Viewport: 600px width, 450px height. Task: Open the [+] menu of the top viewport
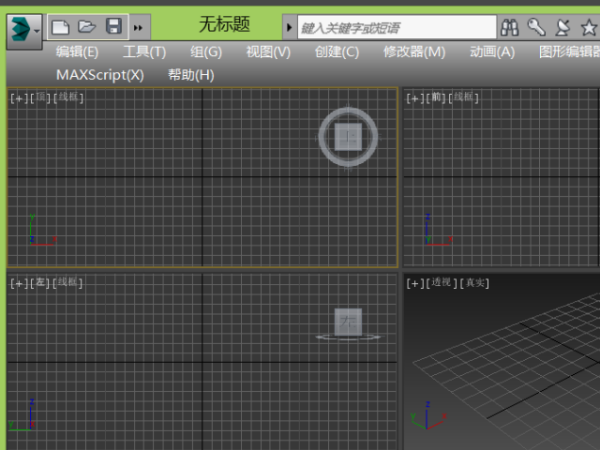(x=17, y=97)
